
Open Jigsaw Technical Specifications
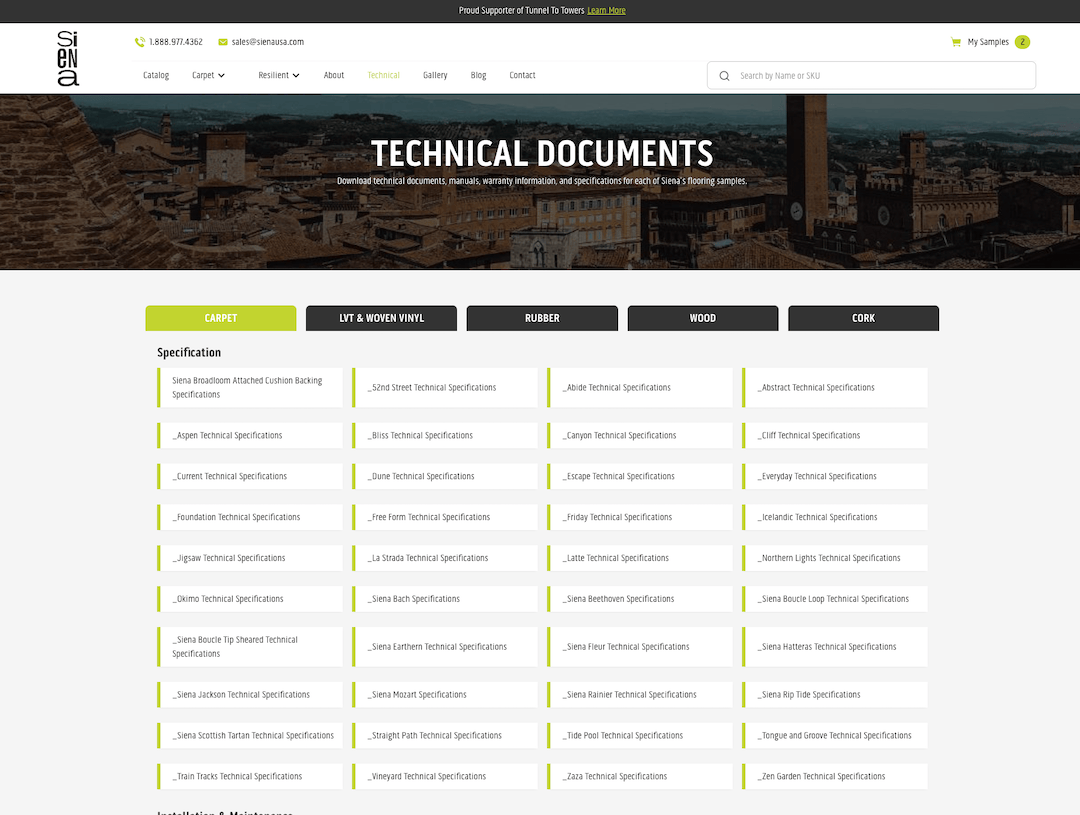[x=250, y=558]
